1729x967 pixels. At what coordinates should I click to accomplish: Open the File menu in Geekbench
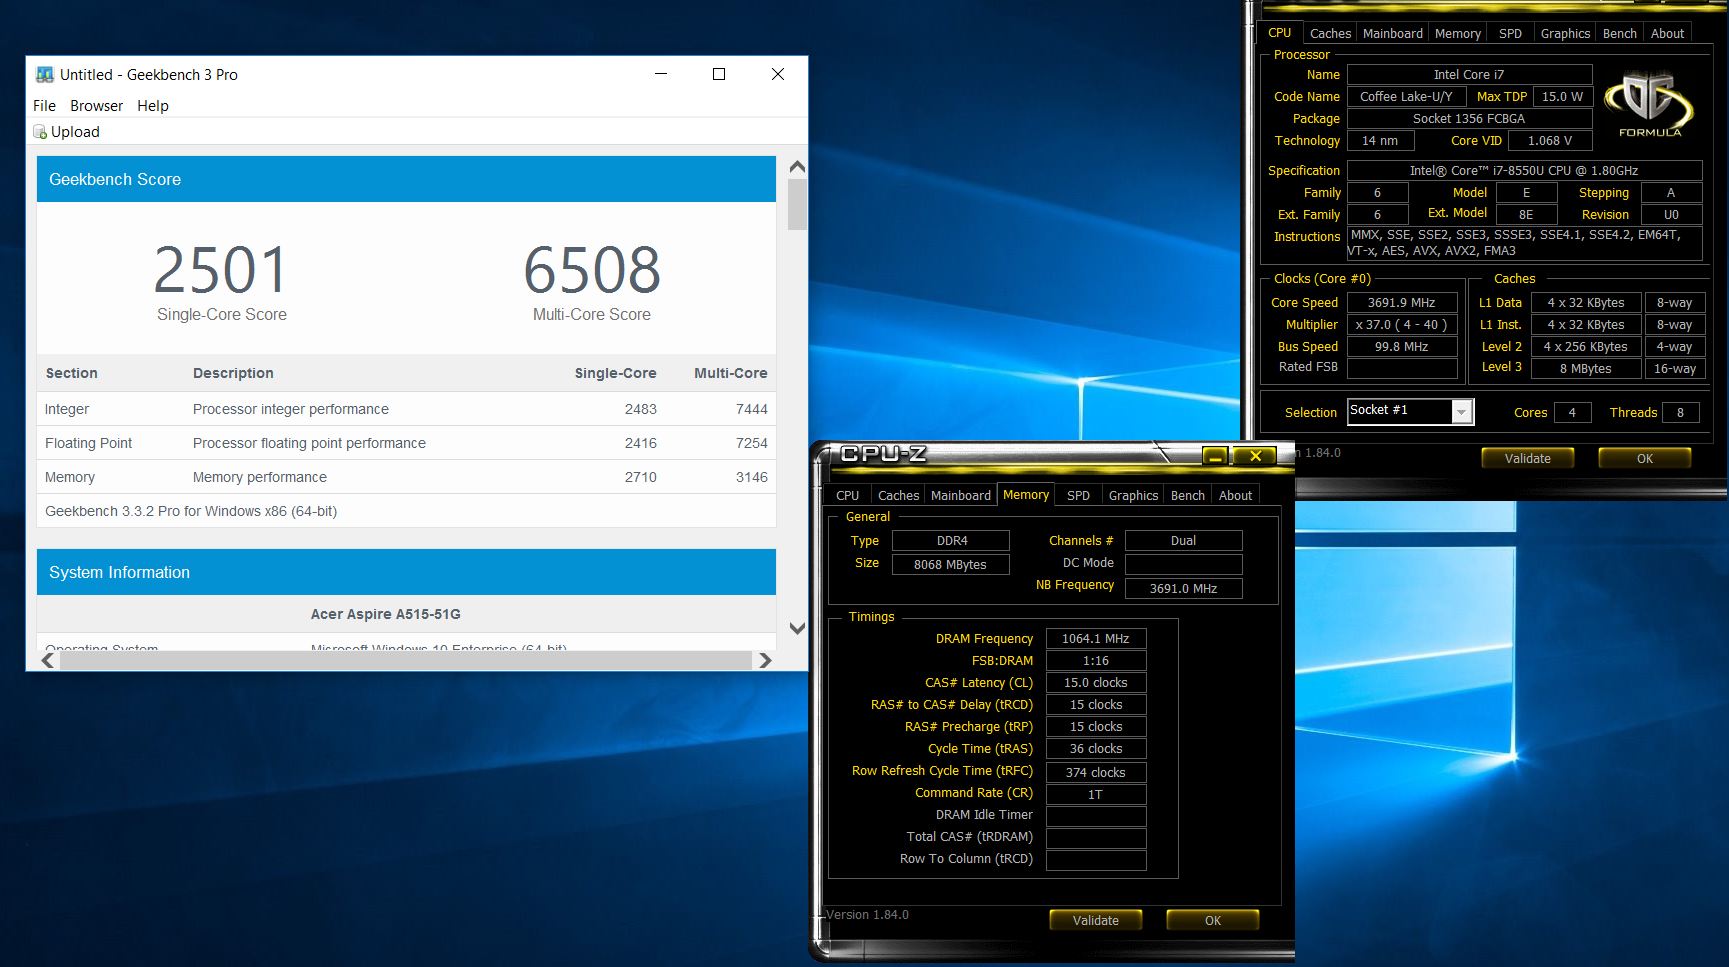44,106
